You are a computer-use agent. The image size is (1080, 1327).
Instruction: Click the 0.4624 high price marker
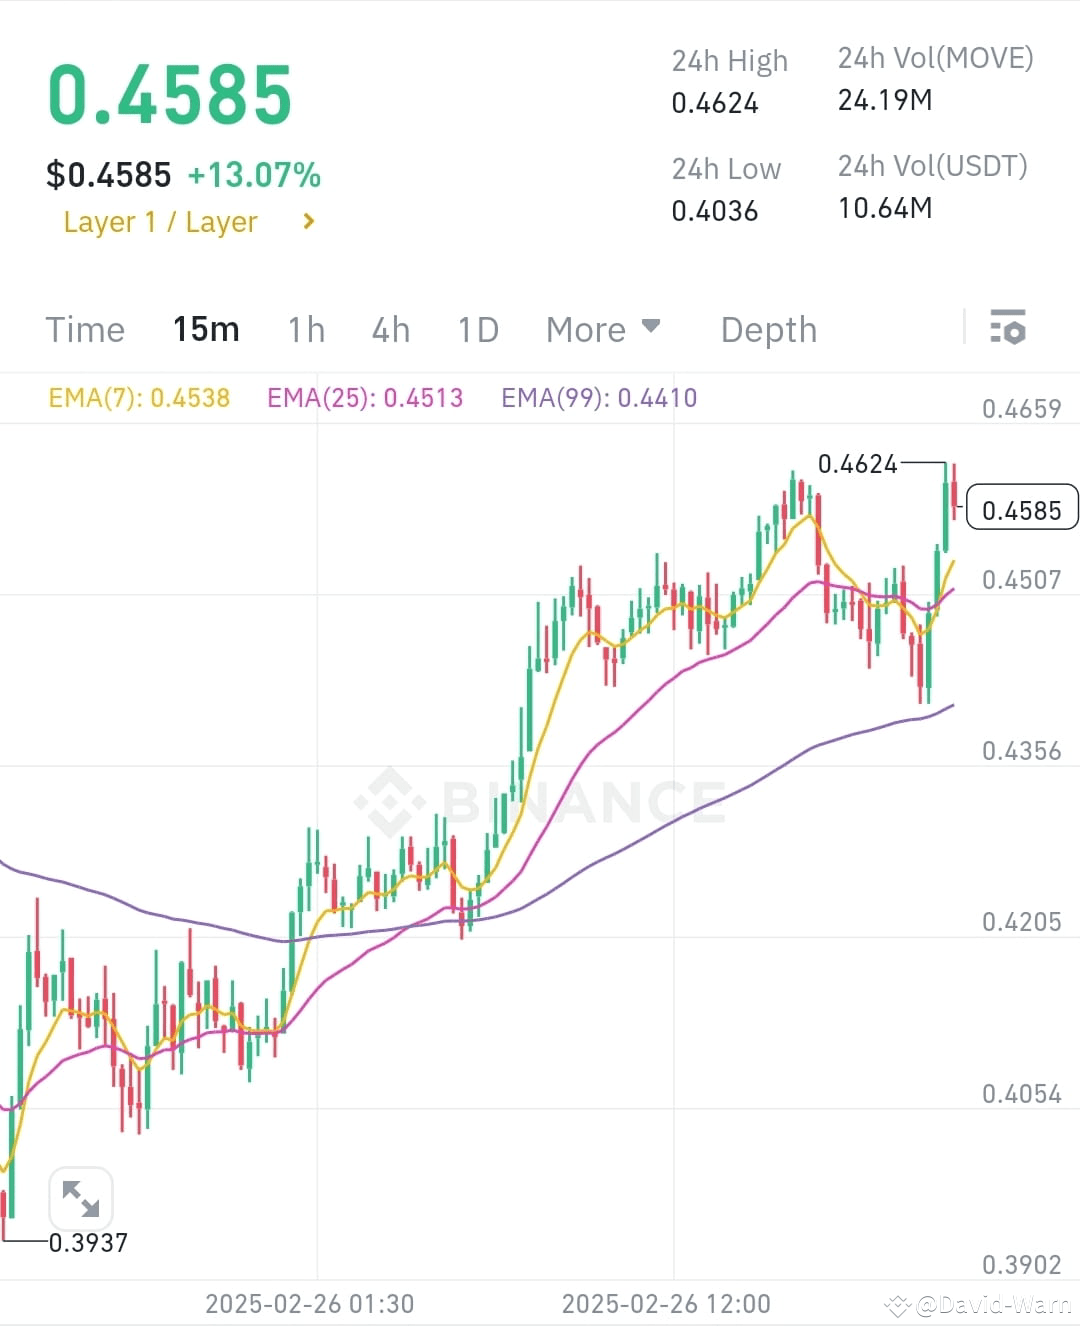(x=857, y=463)
